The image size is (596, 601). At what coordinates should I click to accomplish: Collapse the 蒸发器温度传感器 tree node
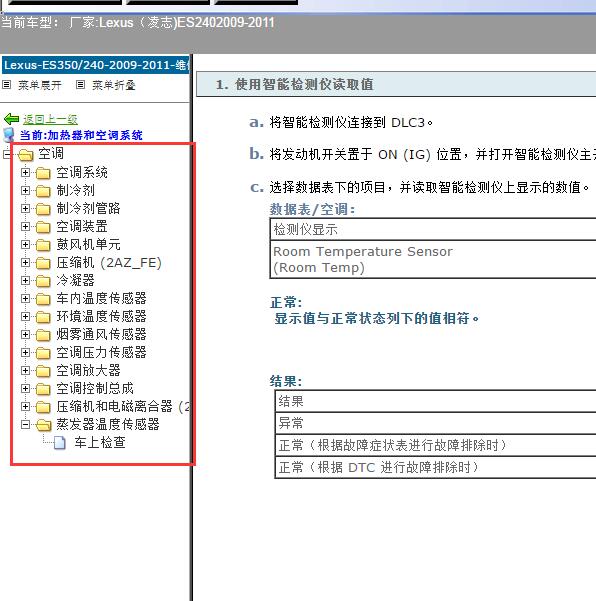[x=25, y=425]
